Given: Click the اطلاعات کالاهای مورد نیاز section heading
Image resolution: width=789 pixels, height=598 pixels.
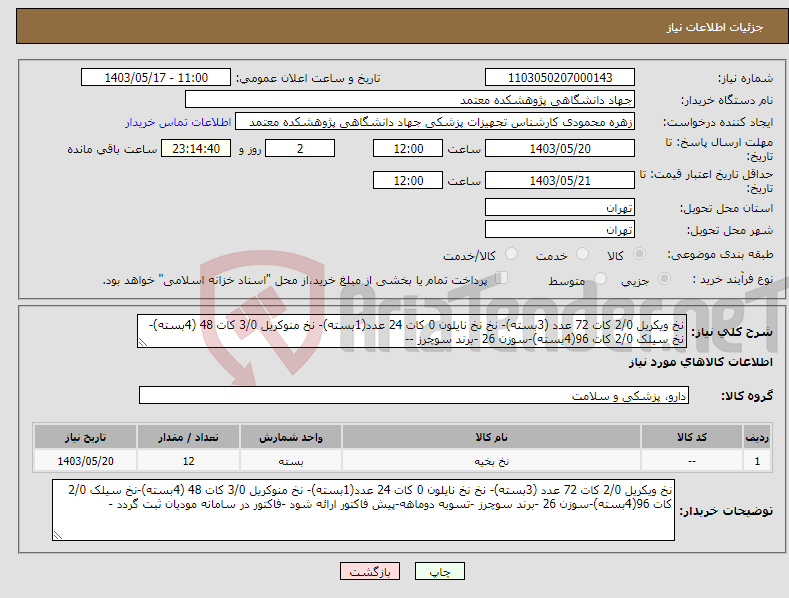Looking at the screenshot, I should coord(700,362).
